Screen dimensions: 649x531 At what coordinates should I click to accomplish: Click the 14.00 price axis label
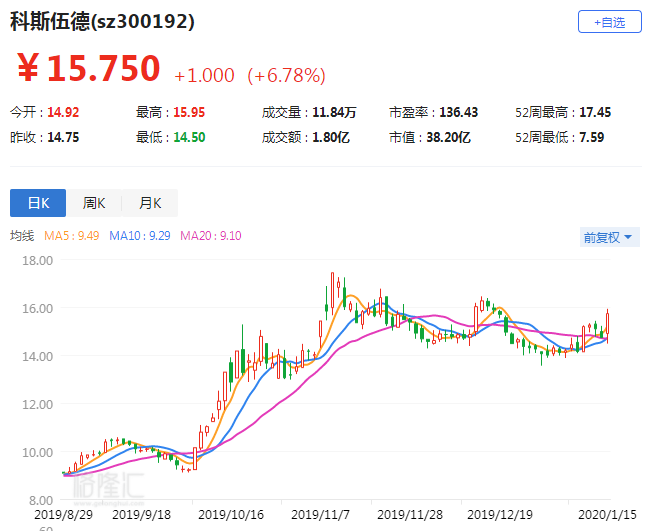[x=38, y=356]
